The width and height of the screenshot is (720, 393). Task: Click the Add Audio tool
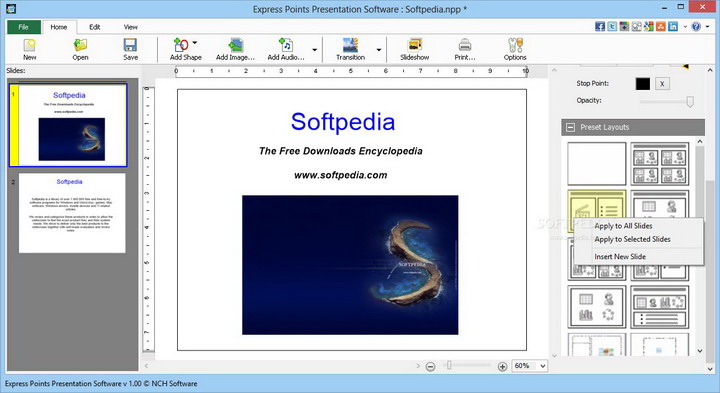[286, 49]
